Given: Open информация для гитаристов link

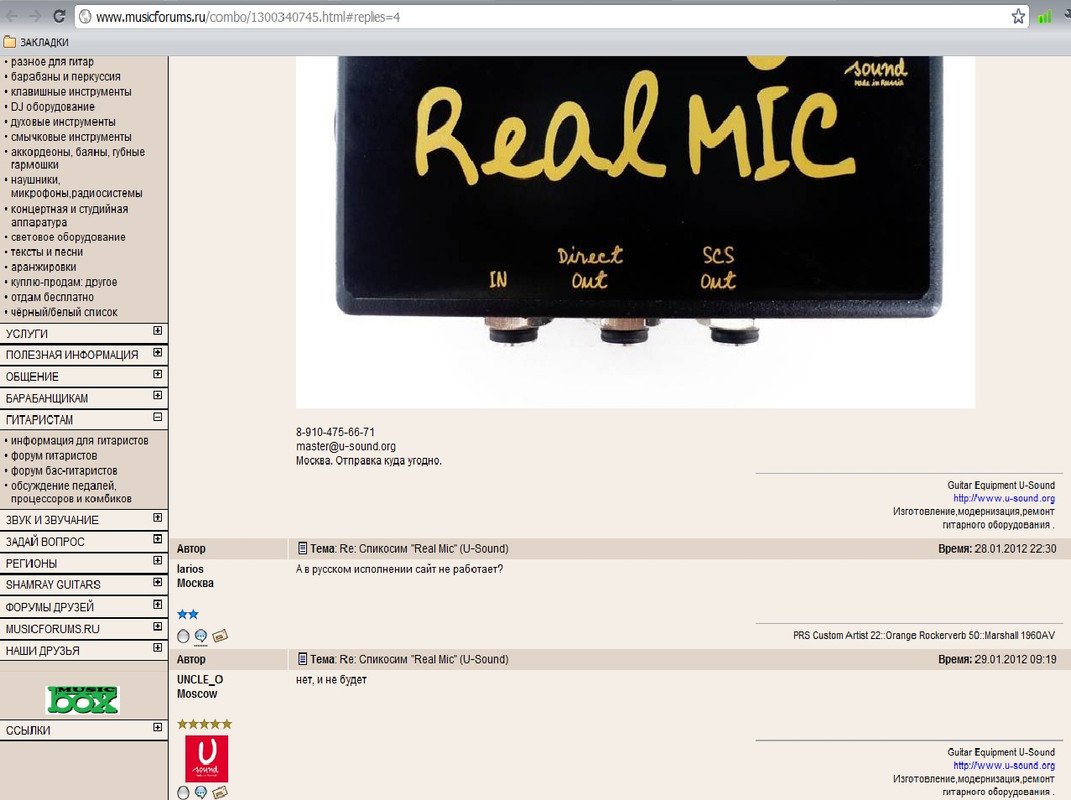Looking at the screenshot, I should [x=79, y=441].
